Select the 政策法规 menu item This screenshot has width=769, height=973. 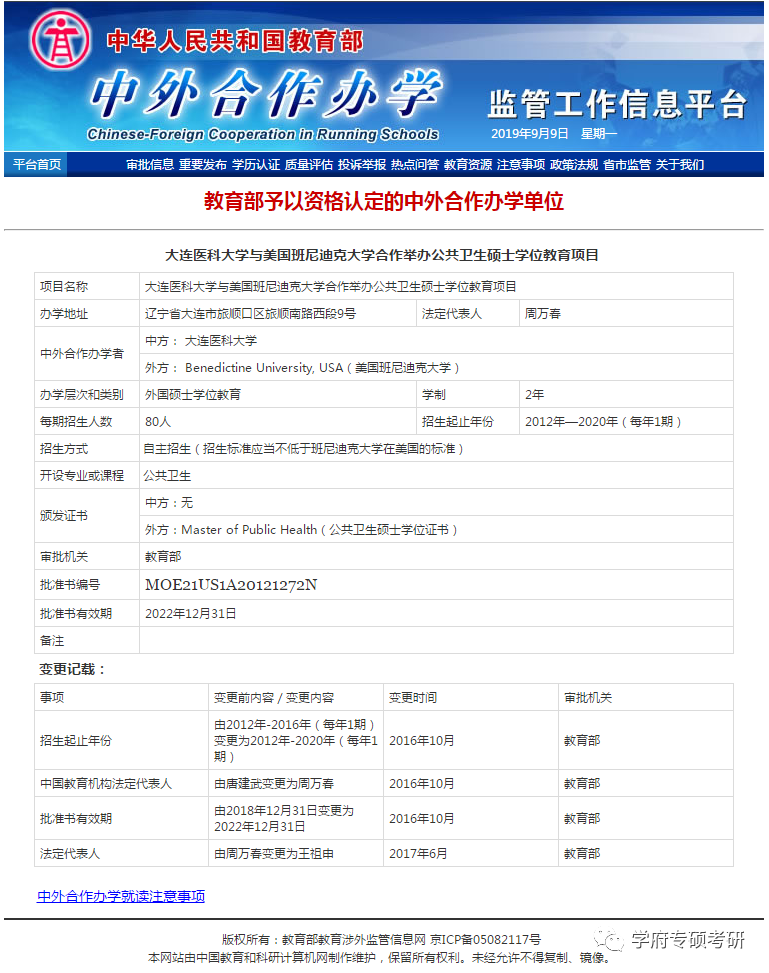pos(574,164)
